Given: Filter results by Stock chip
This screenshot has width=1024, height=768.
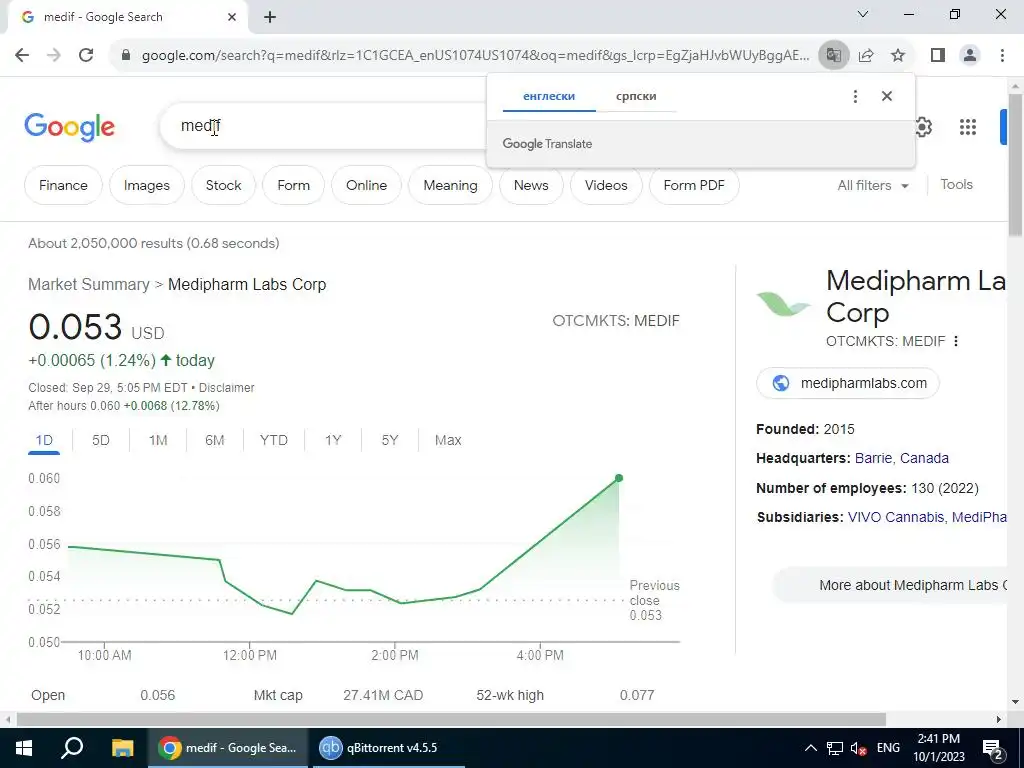Looking at the screenshot, I should click(223, 185).
